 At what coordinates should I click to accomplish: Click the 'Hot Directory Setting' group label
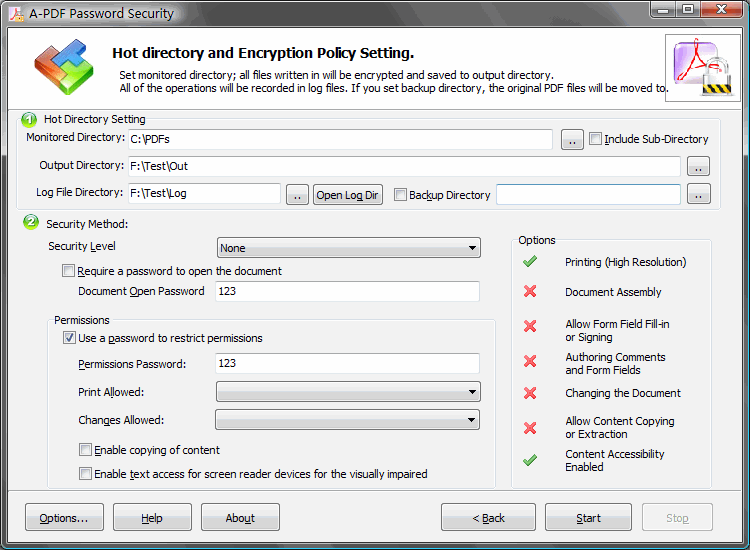[x=95, y=119]
